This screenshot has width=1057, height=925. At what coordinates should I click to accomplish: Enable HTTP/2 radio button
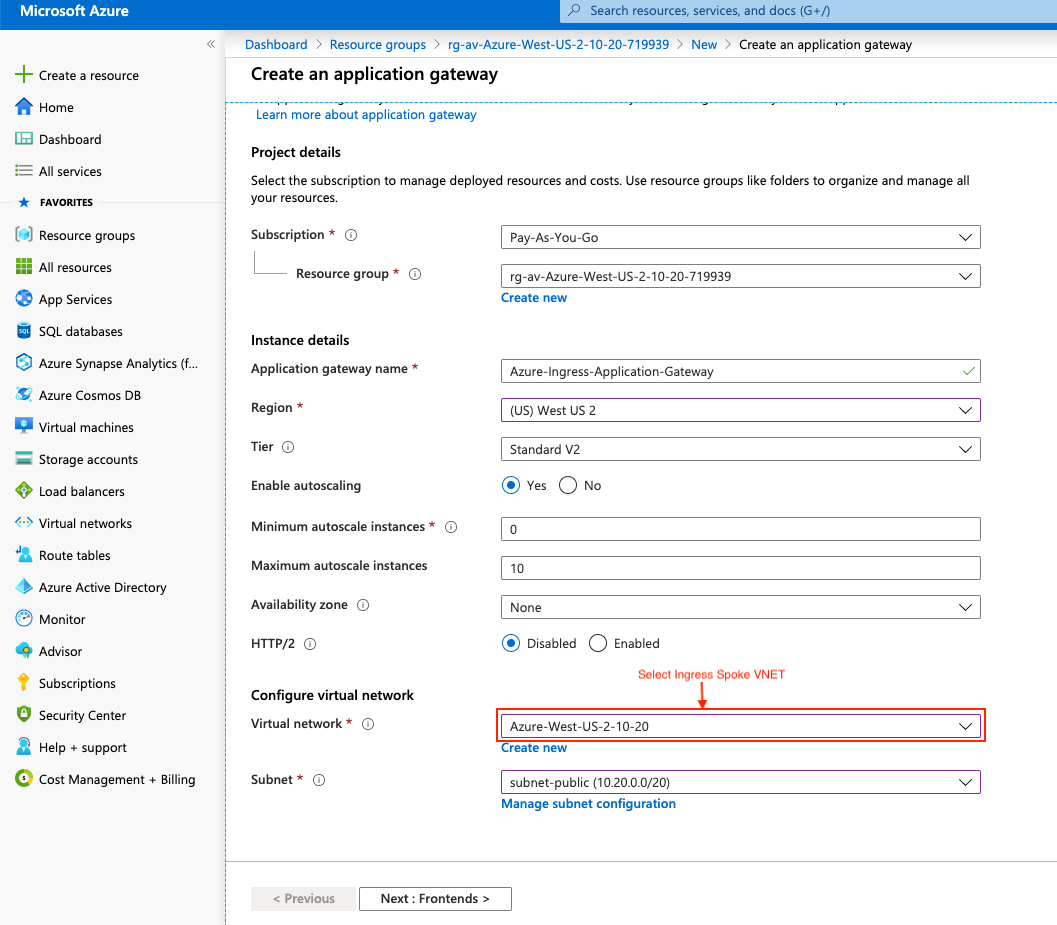(597, 643)
